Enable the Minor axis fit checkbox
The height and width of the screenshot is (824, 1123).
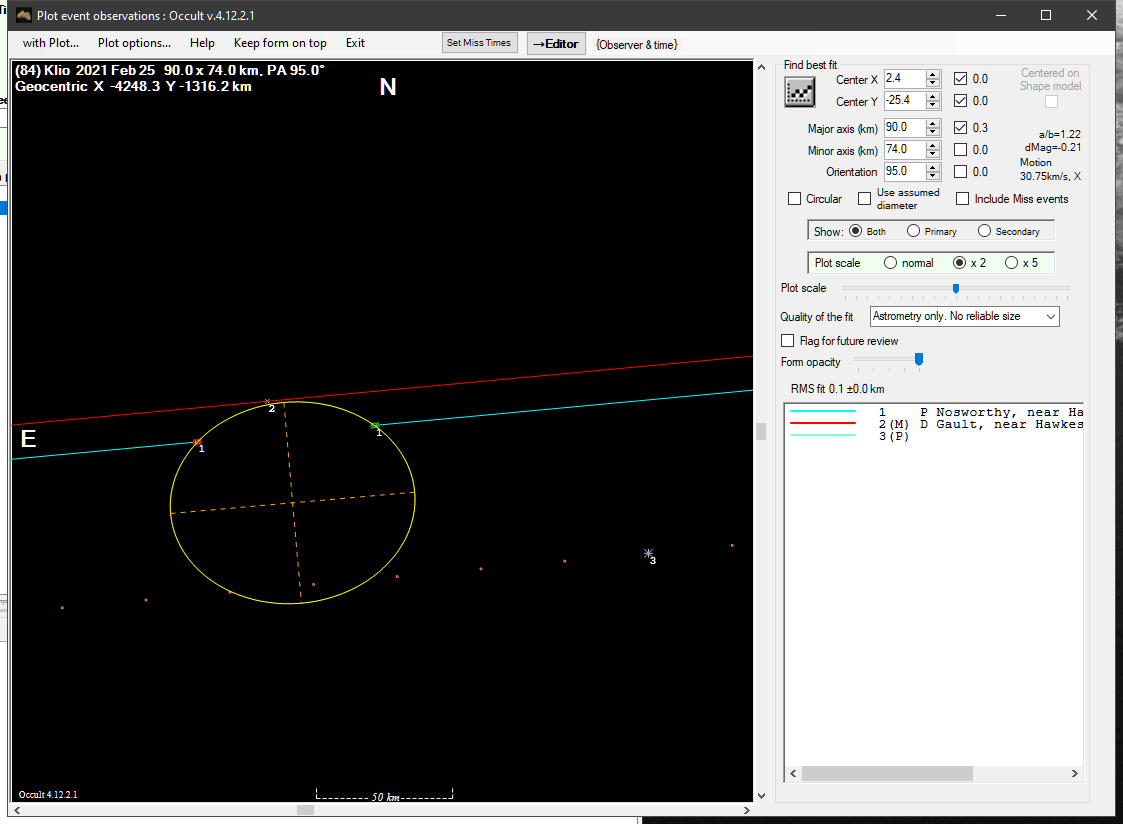960,150
